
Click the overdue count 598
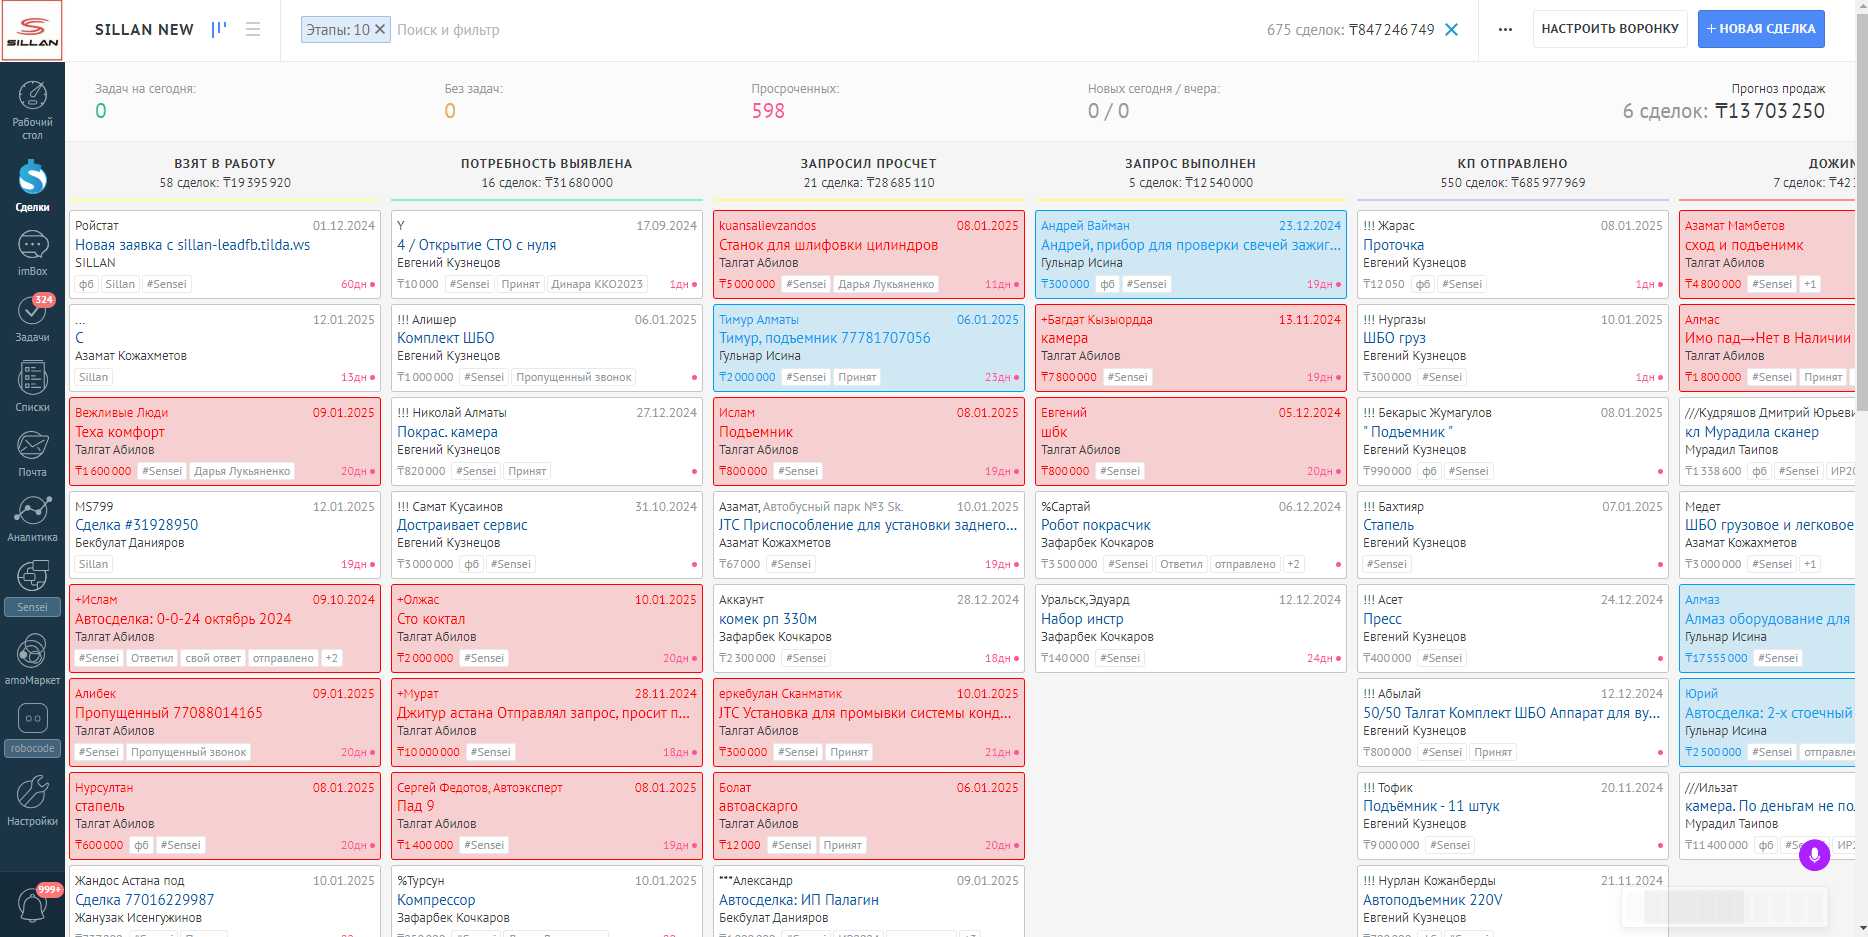tap(768, 111)
